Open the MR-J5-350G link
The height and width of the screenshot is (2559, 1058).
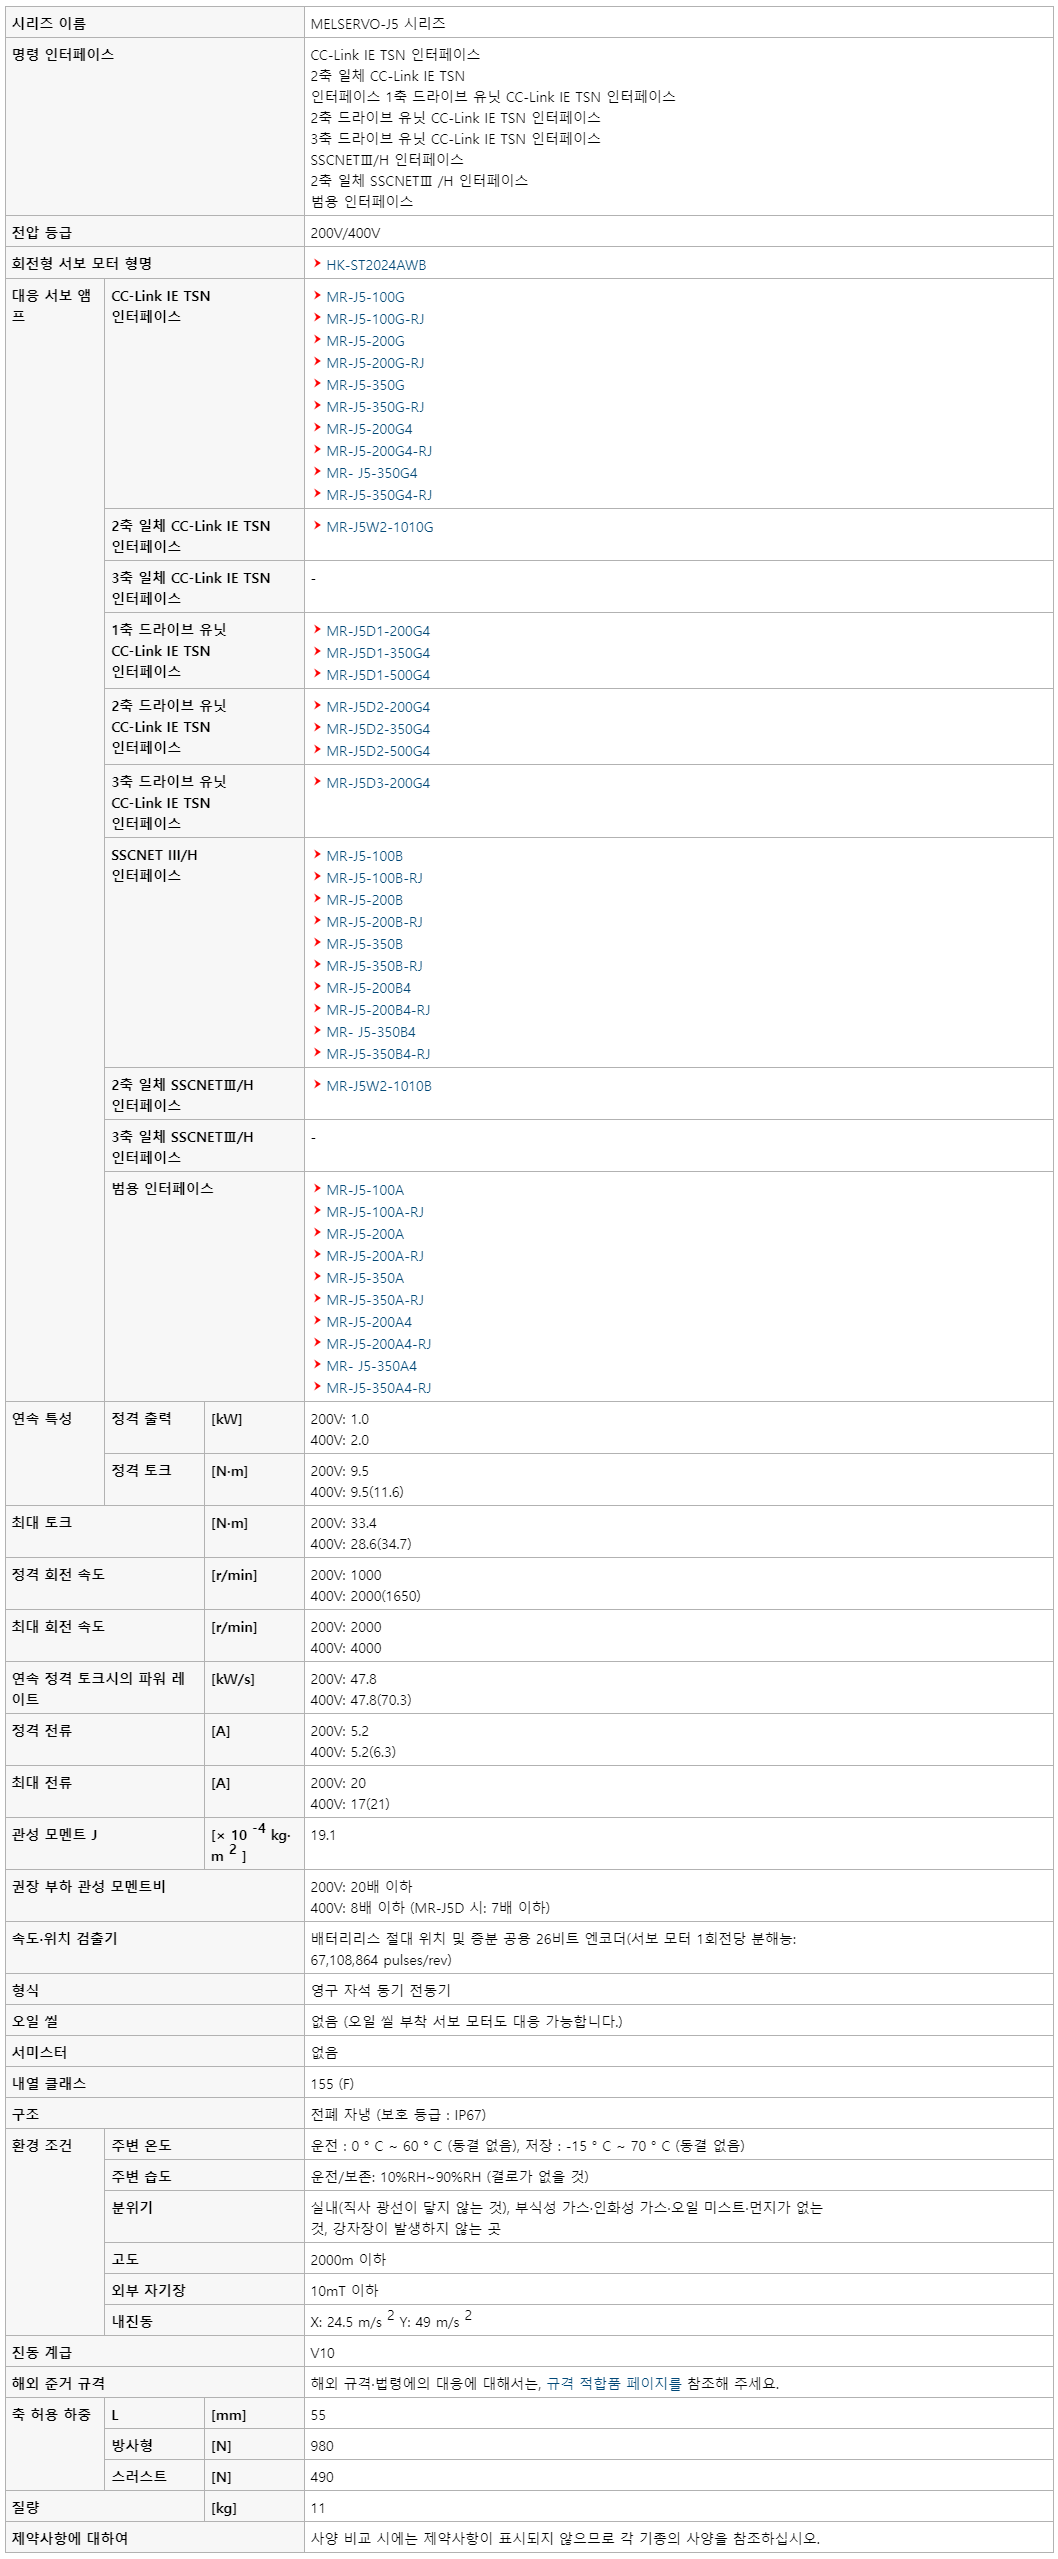coord(365,385)
